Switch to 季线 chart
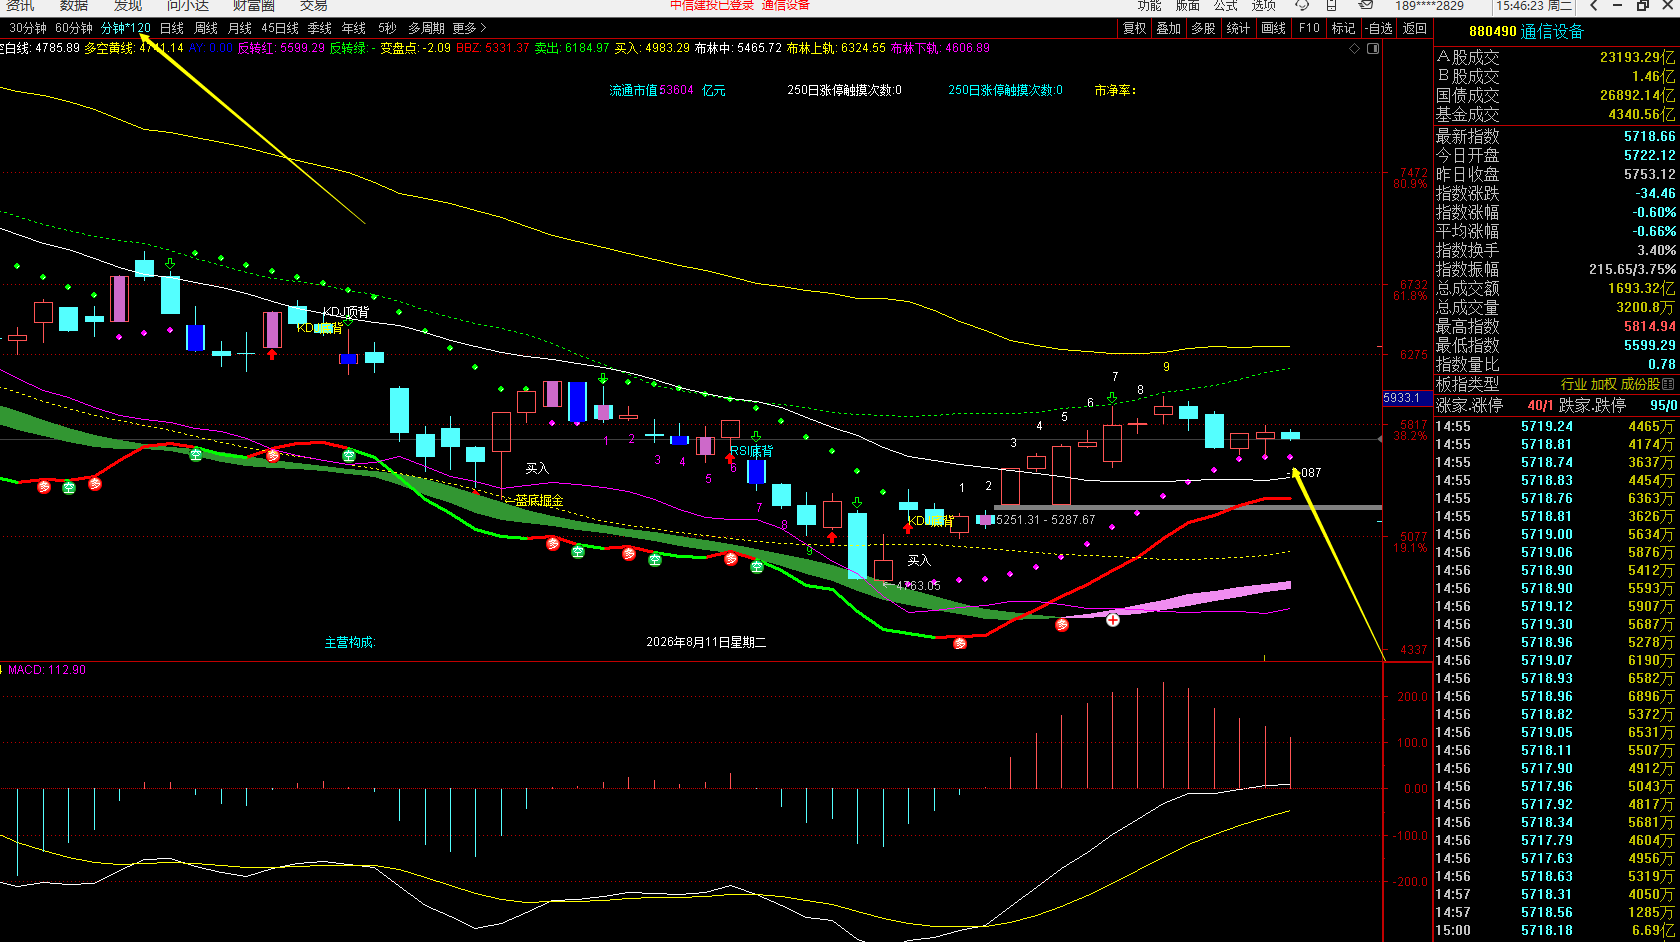 click(x=320, y=28)
